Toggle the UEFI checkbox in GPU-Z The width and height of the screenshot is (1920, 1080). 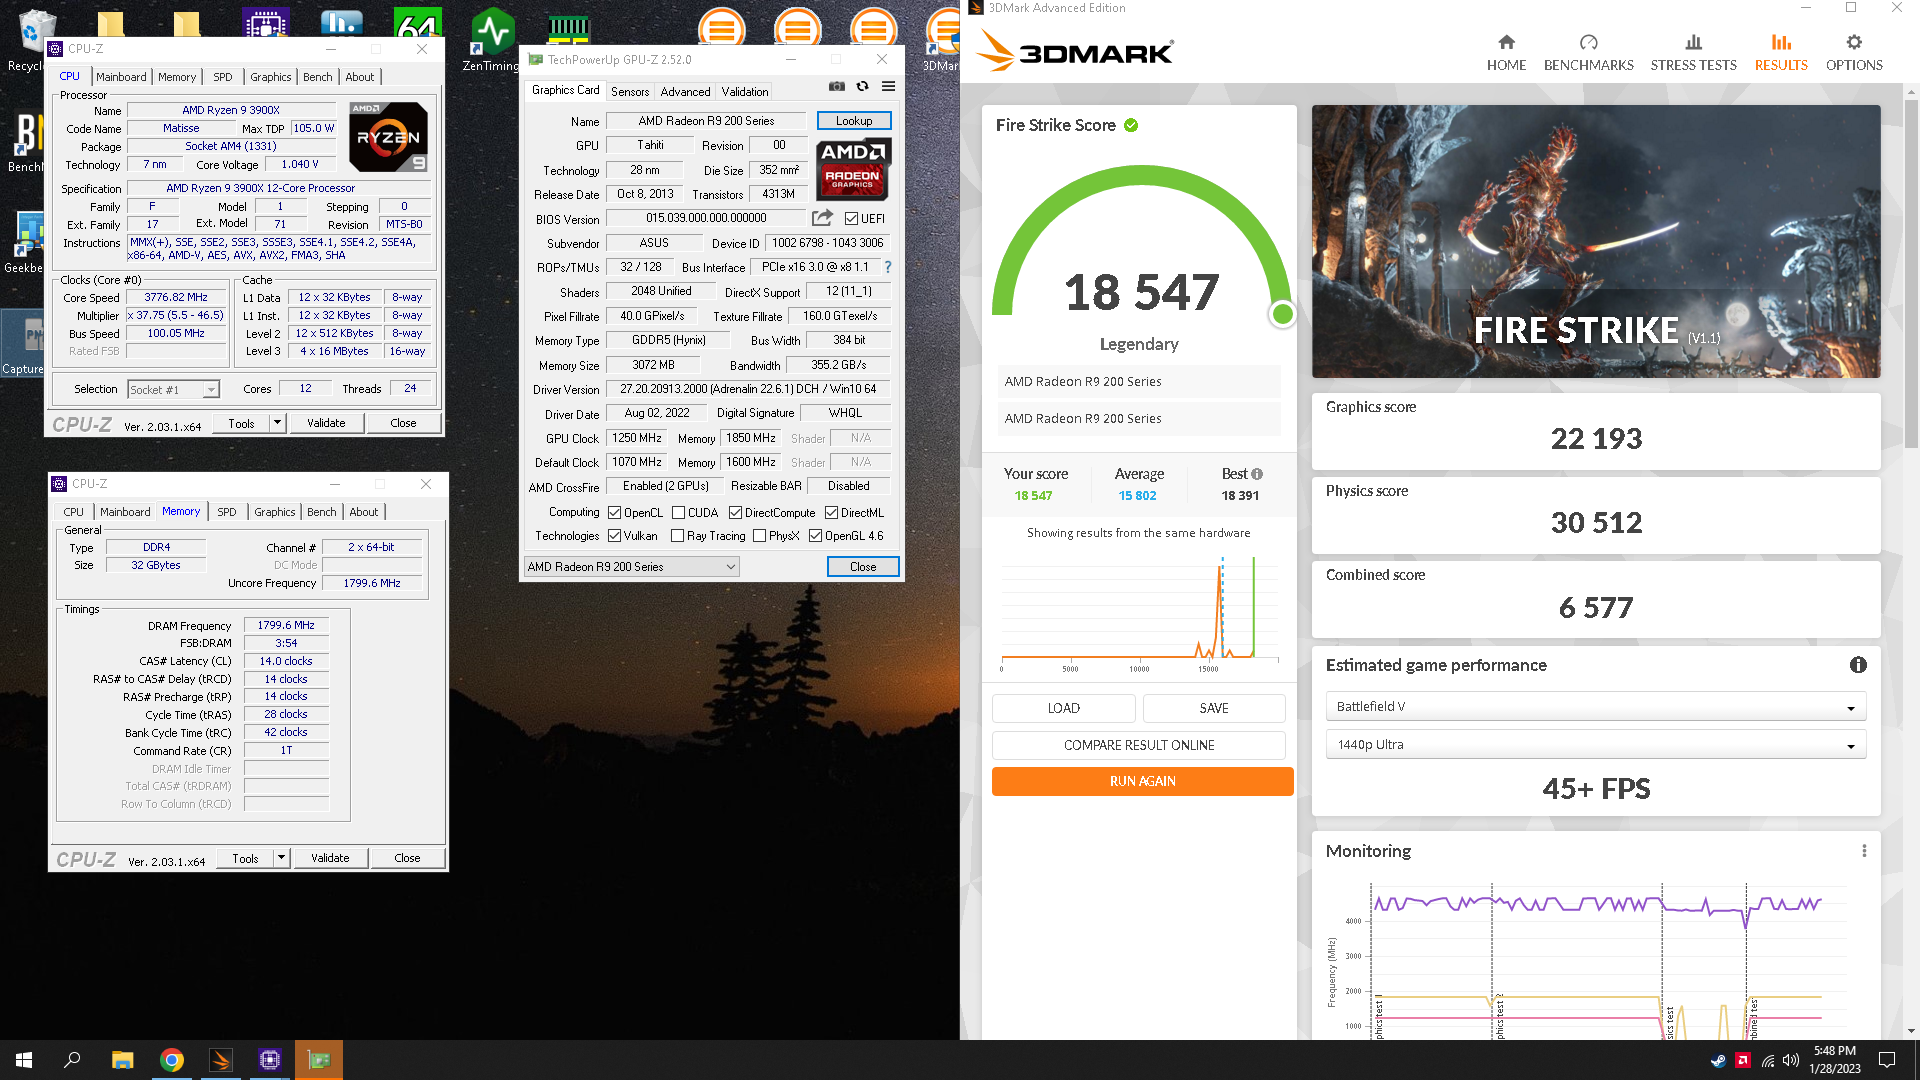[x=851, y=219]
